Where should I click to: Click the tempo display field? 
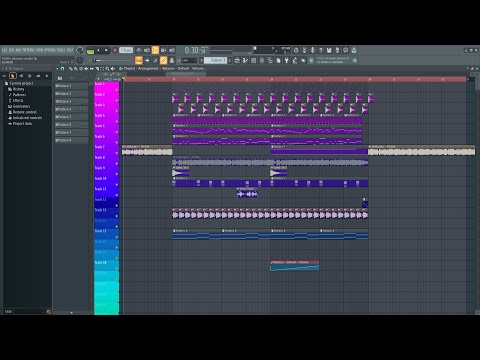126,50
